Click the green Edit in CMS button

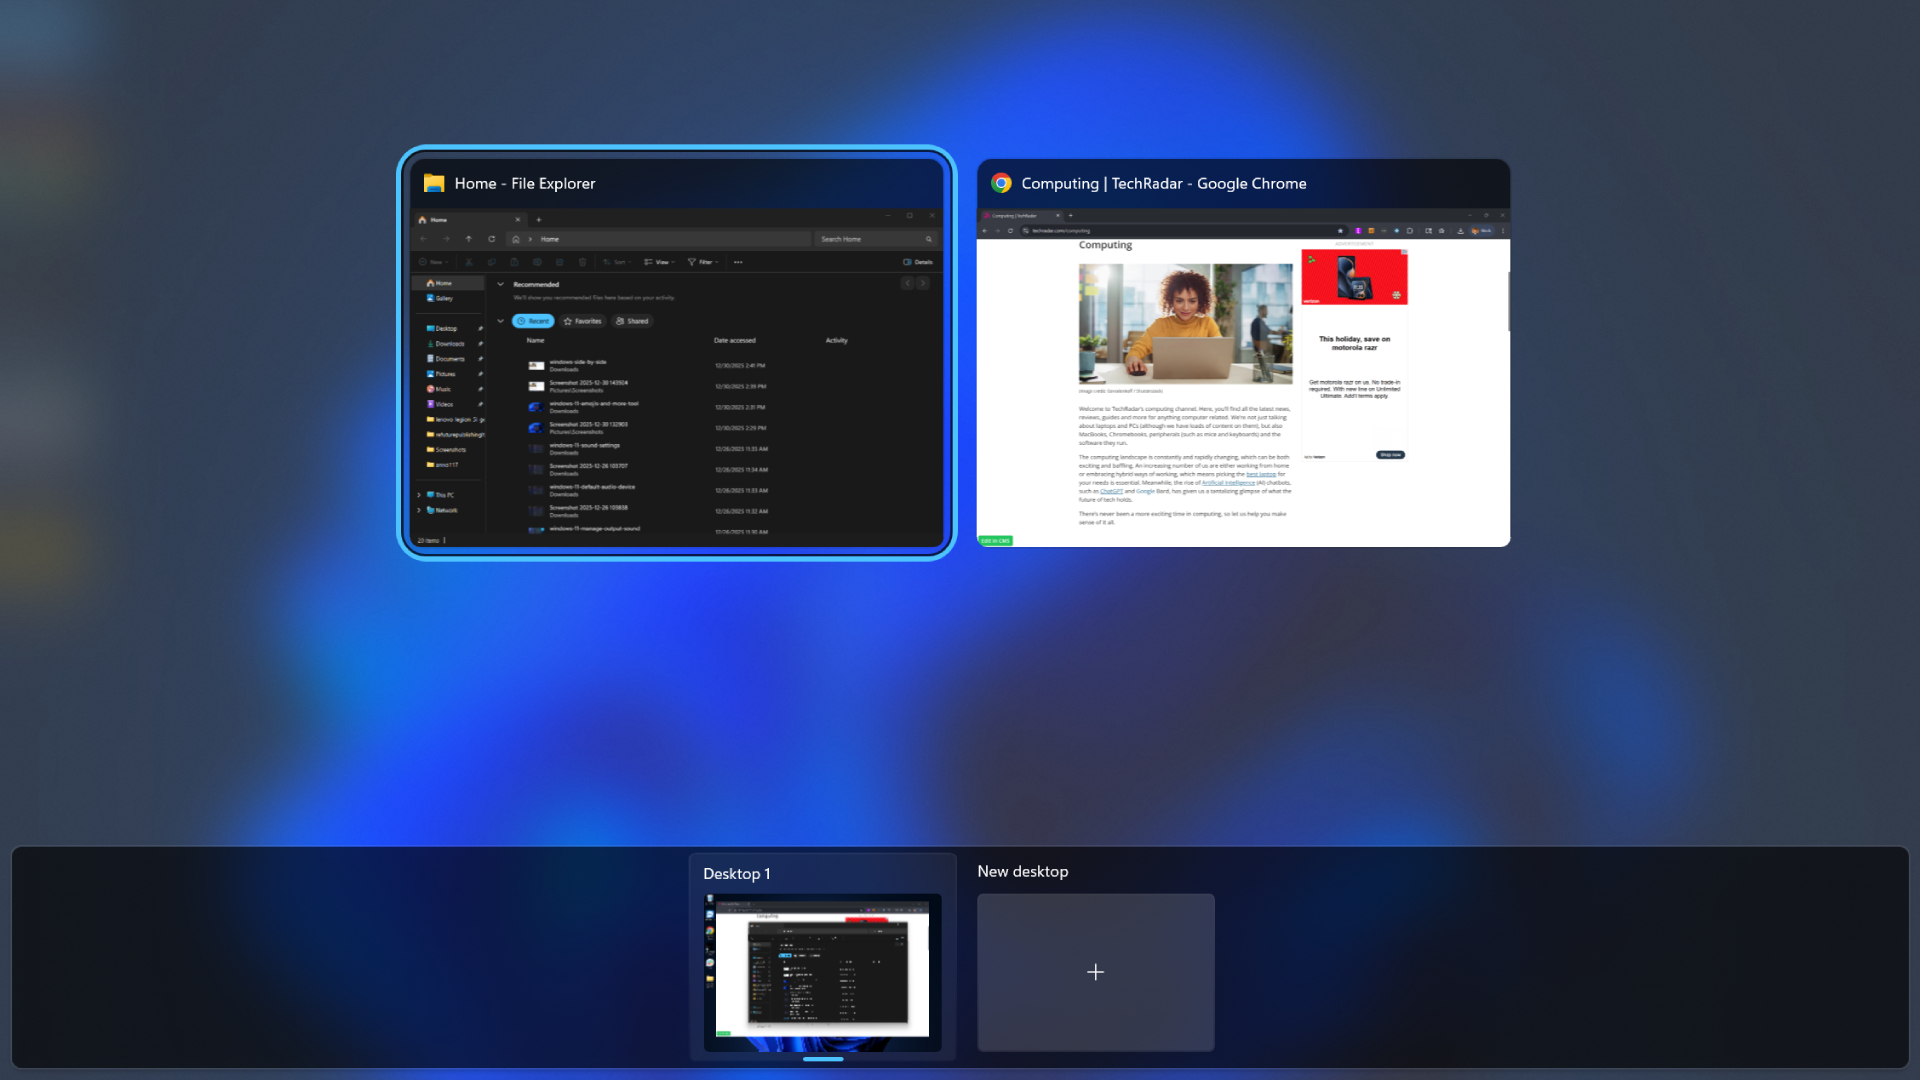pyautogui.click(x=996, y=540)
